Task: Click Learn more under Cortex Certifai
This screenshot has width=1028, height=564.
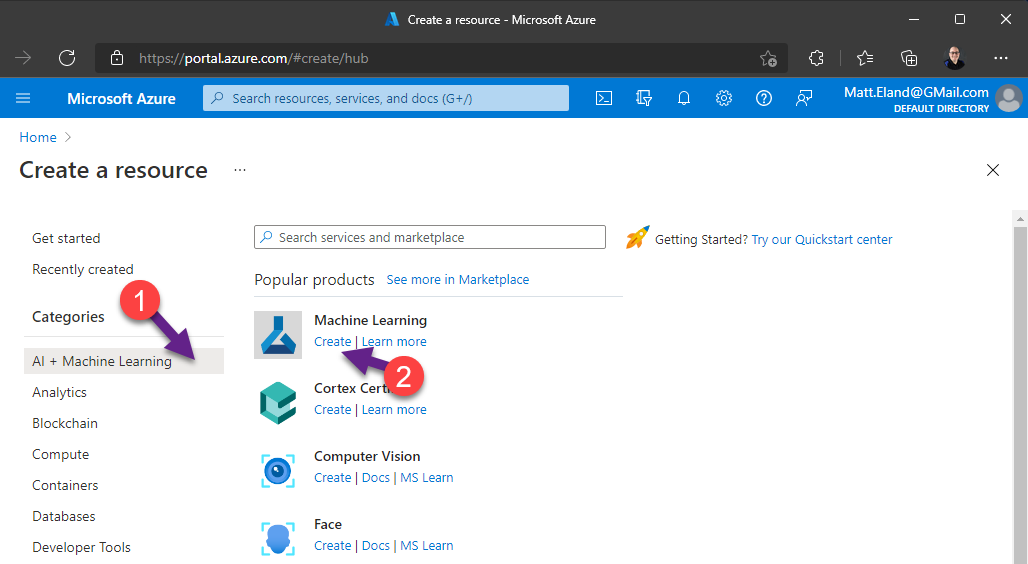Action: (x=394, y=410)
